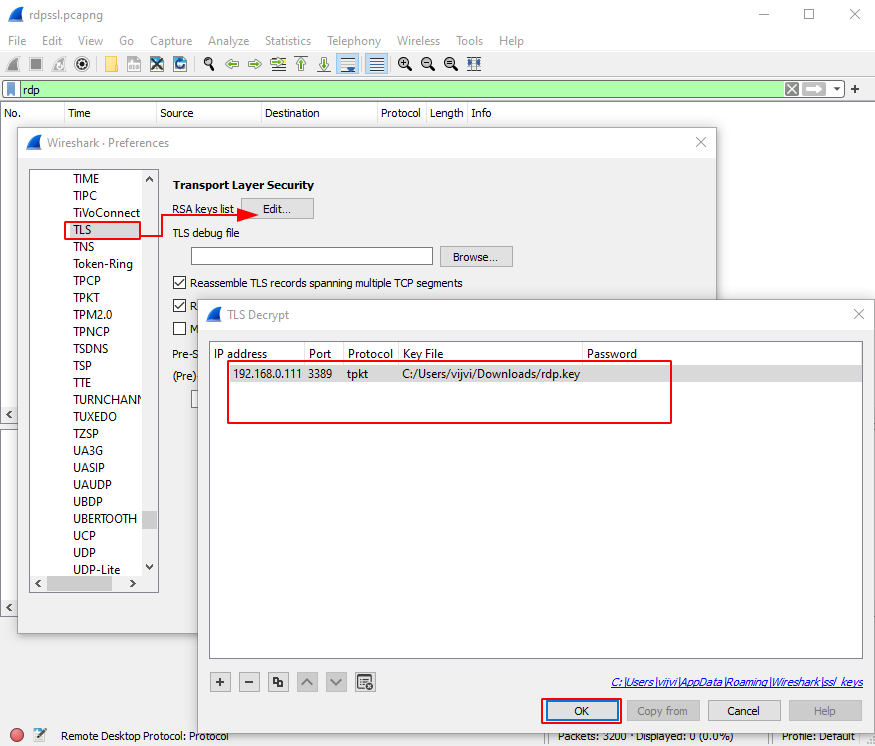Image resolution: width=875 pixels, height=746 pixels.
Task: Toggle packet list colorization
Action: [x=377, y=64]
